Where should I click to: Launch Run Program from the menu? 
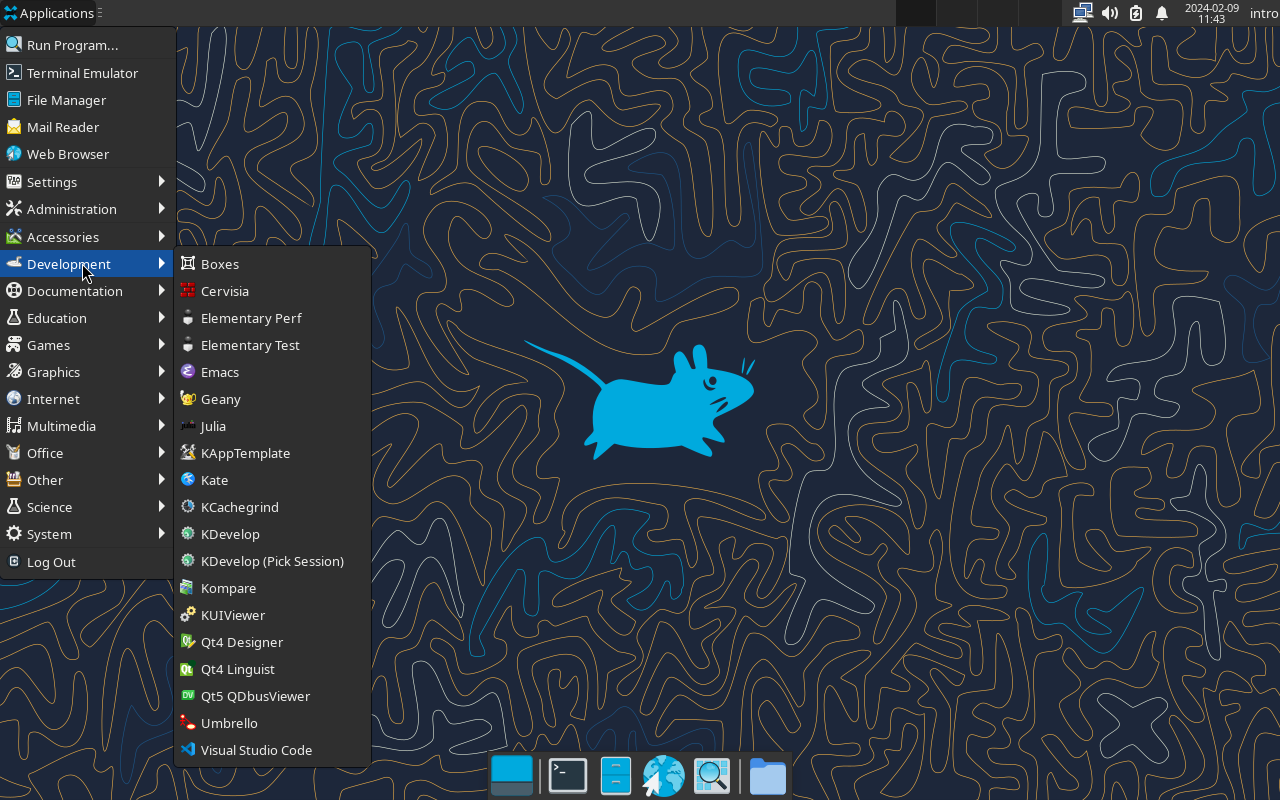88,45
